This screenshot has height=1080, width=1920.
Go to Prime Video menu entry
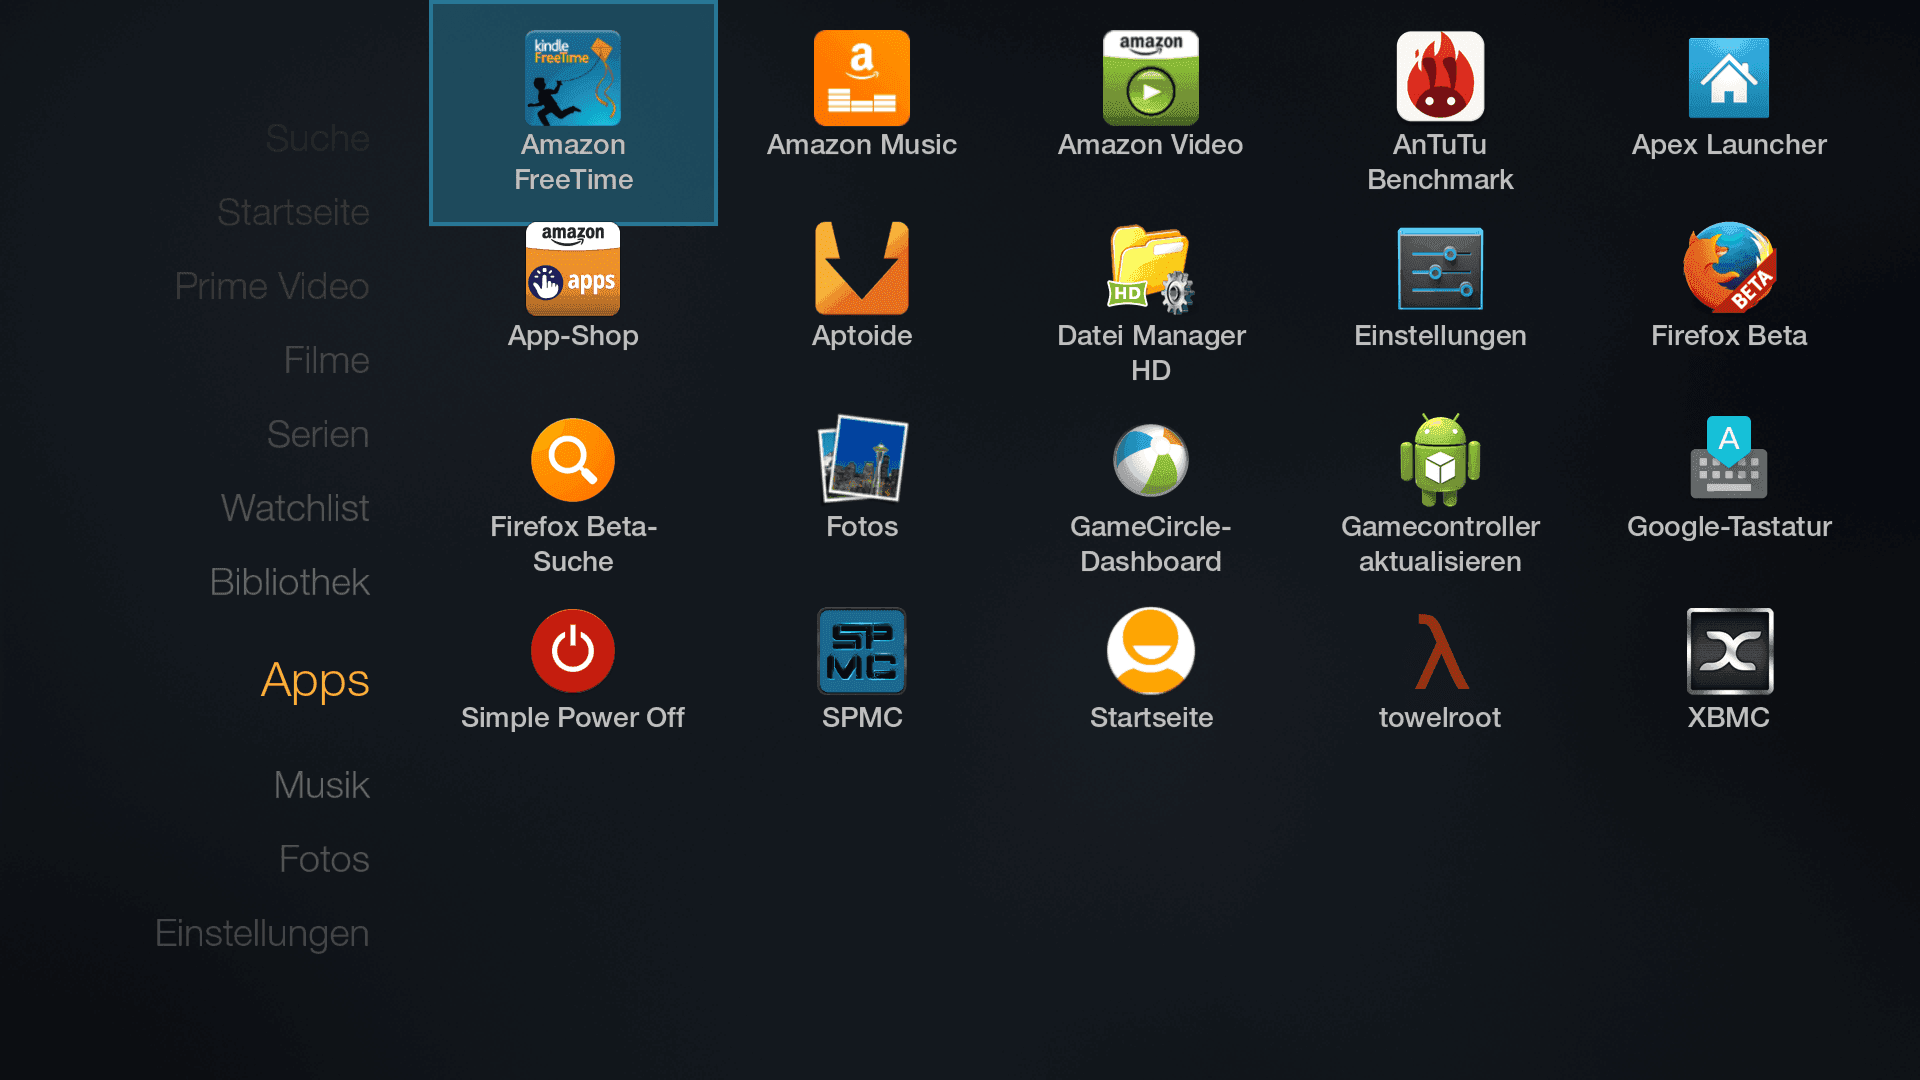click(x=272, y=286)
